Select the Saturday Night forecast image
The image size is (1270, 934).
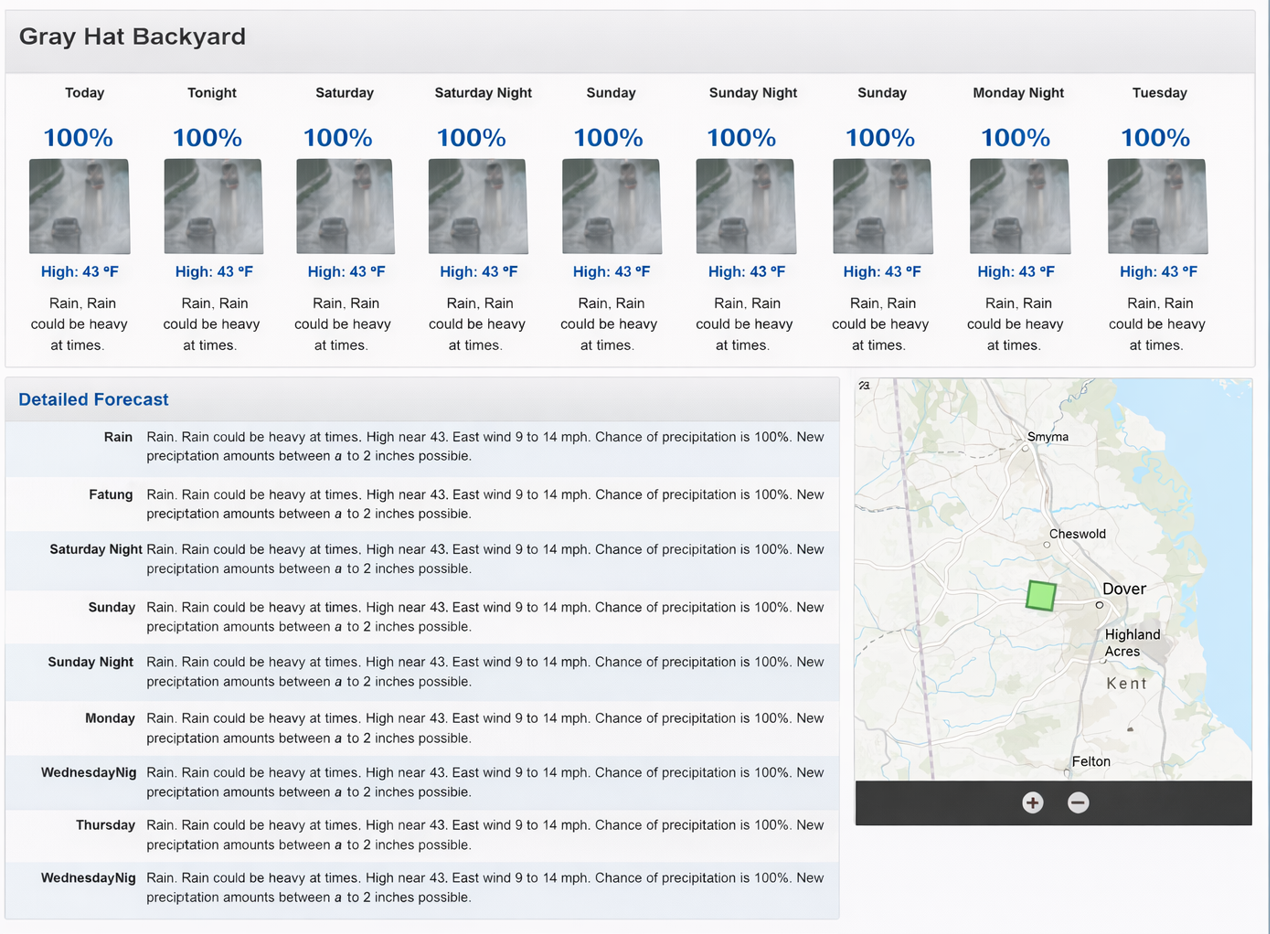(x=478, y=207)
